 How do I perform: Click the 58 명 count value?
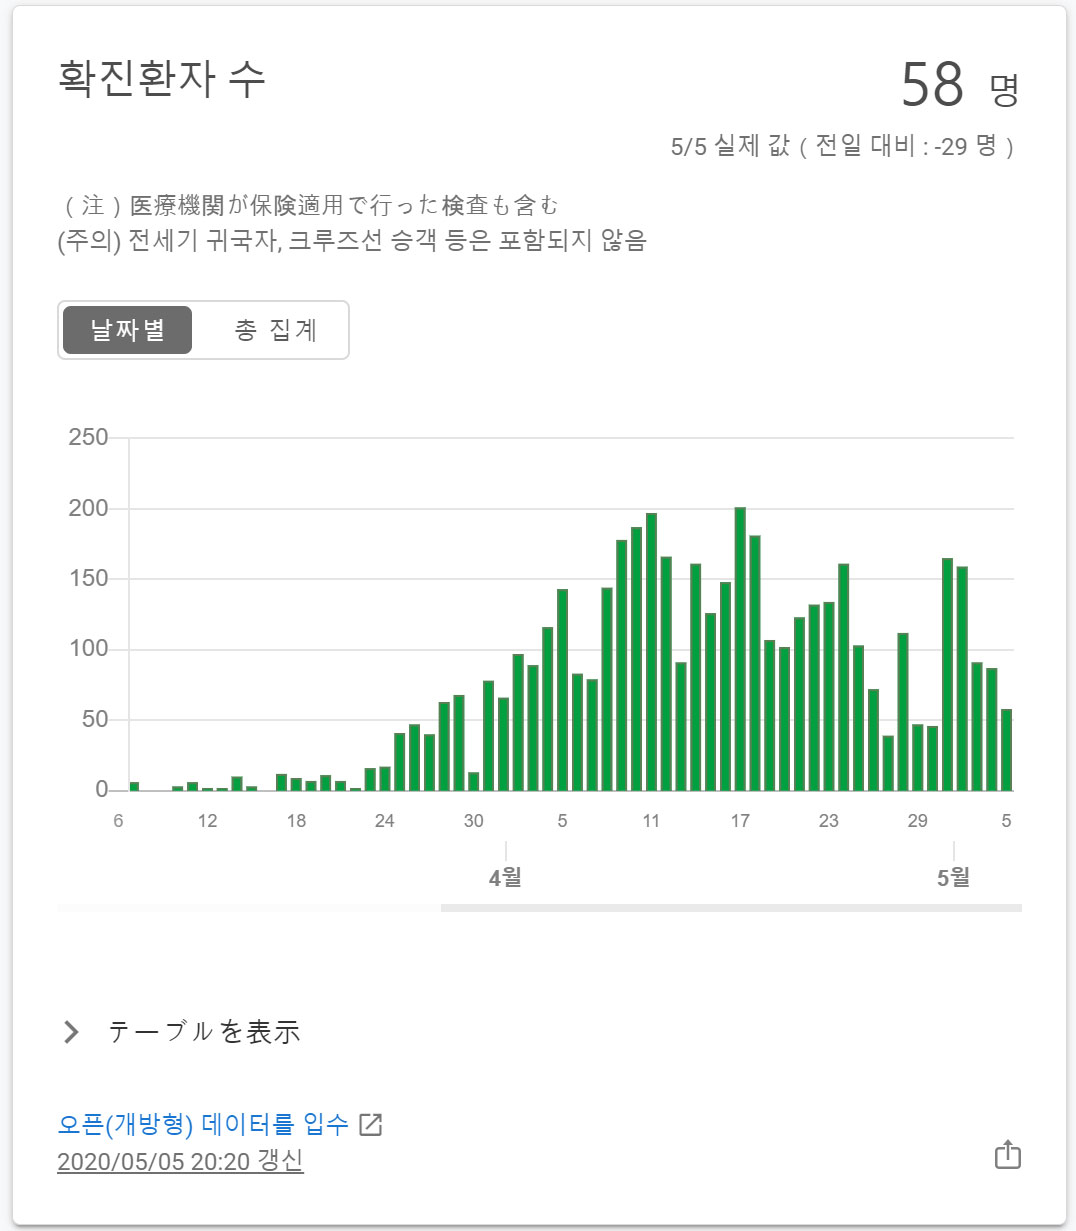960,85
